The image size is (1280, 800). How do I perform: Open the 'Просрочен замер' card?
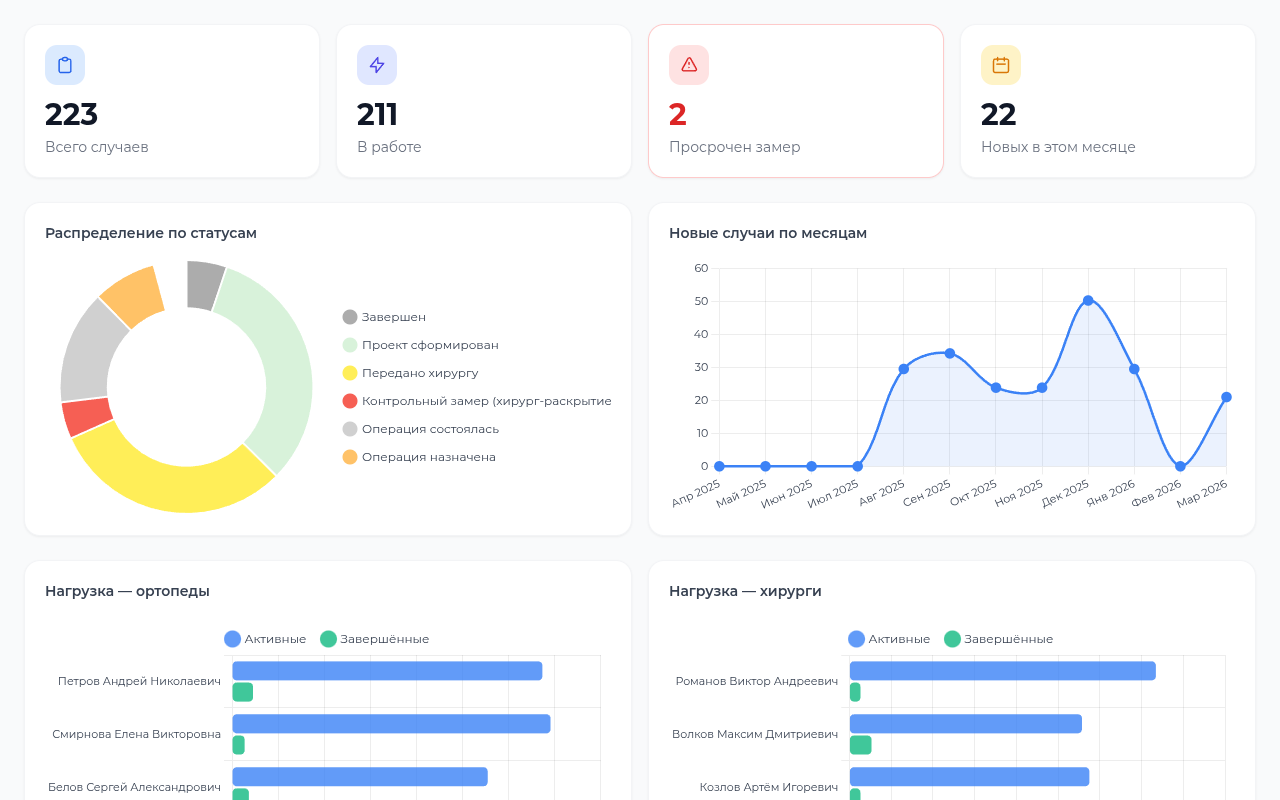tap(796, 101)
